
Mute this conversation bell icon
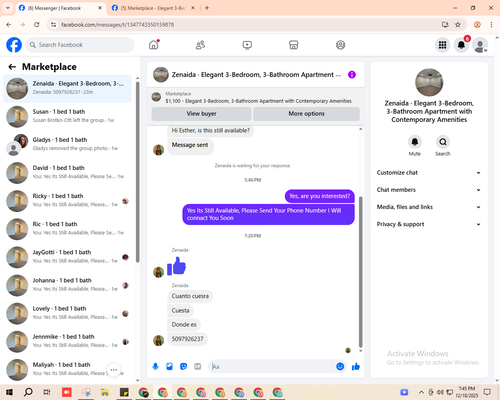pyautogui.click(x=415, y=142)
